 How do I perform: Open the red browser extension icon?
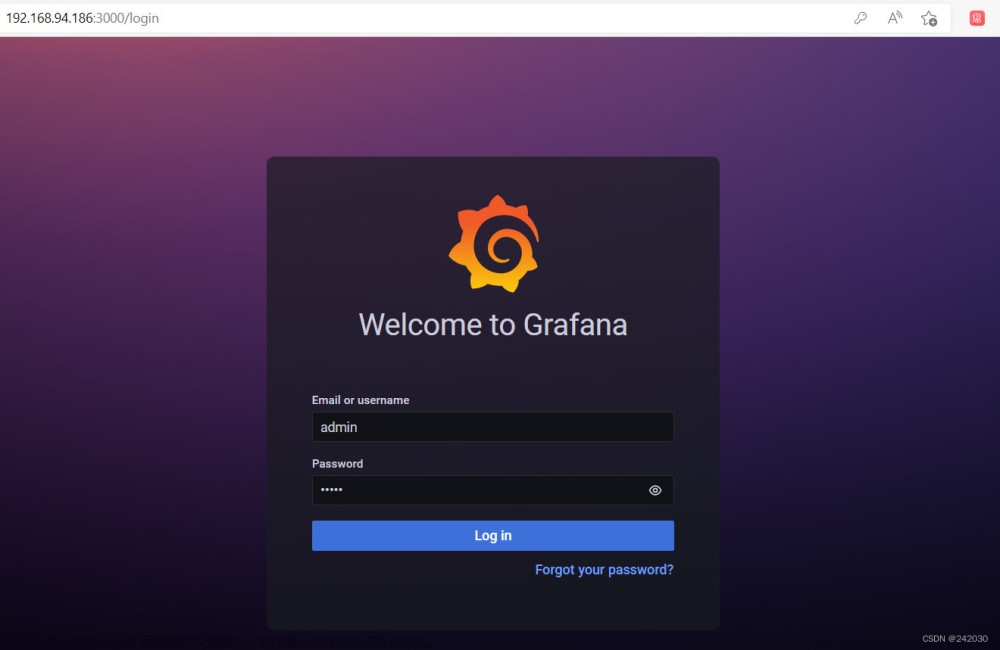click(x=977, y=18)
